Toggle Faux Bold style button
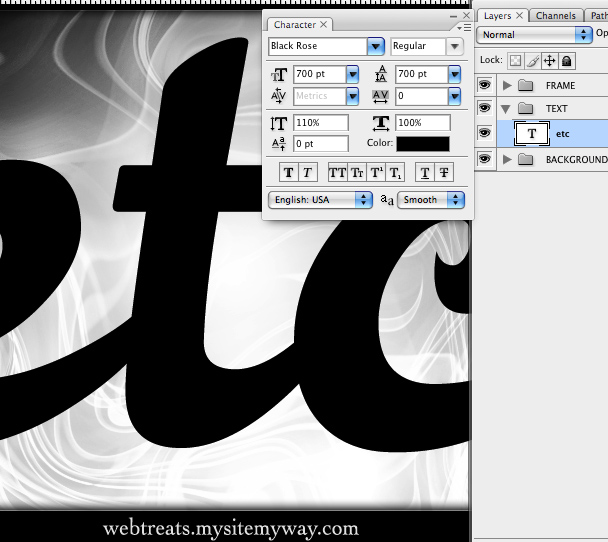Image resolution: width=608 pixels, height=542 pixels. [288, 173]
